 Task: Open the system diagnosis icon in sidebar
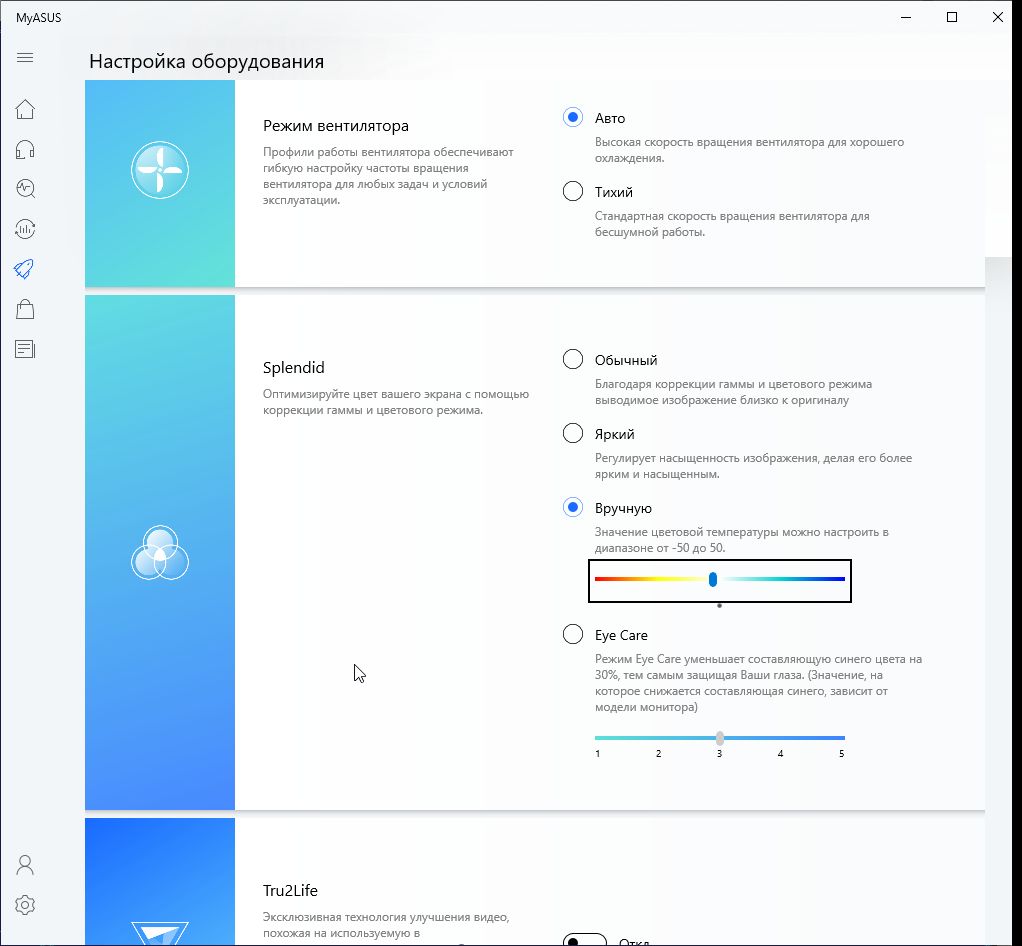25,189
